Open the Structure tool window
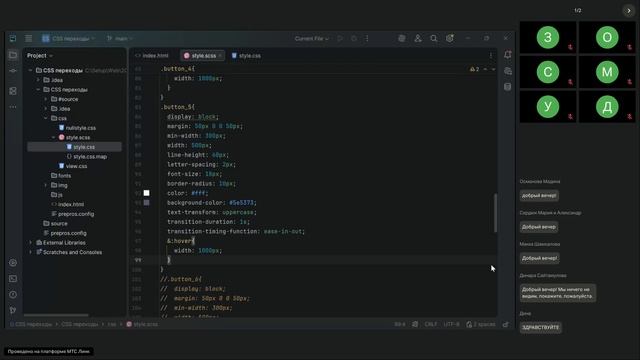The width and height of the screenshot is (640, 360). coord(13,91)
